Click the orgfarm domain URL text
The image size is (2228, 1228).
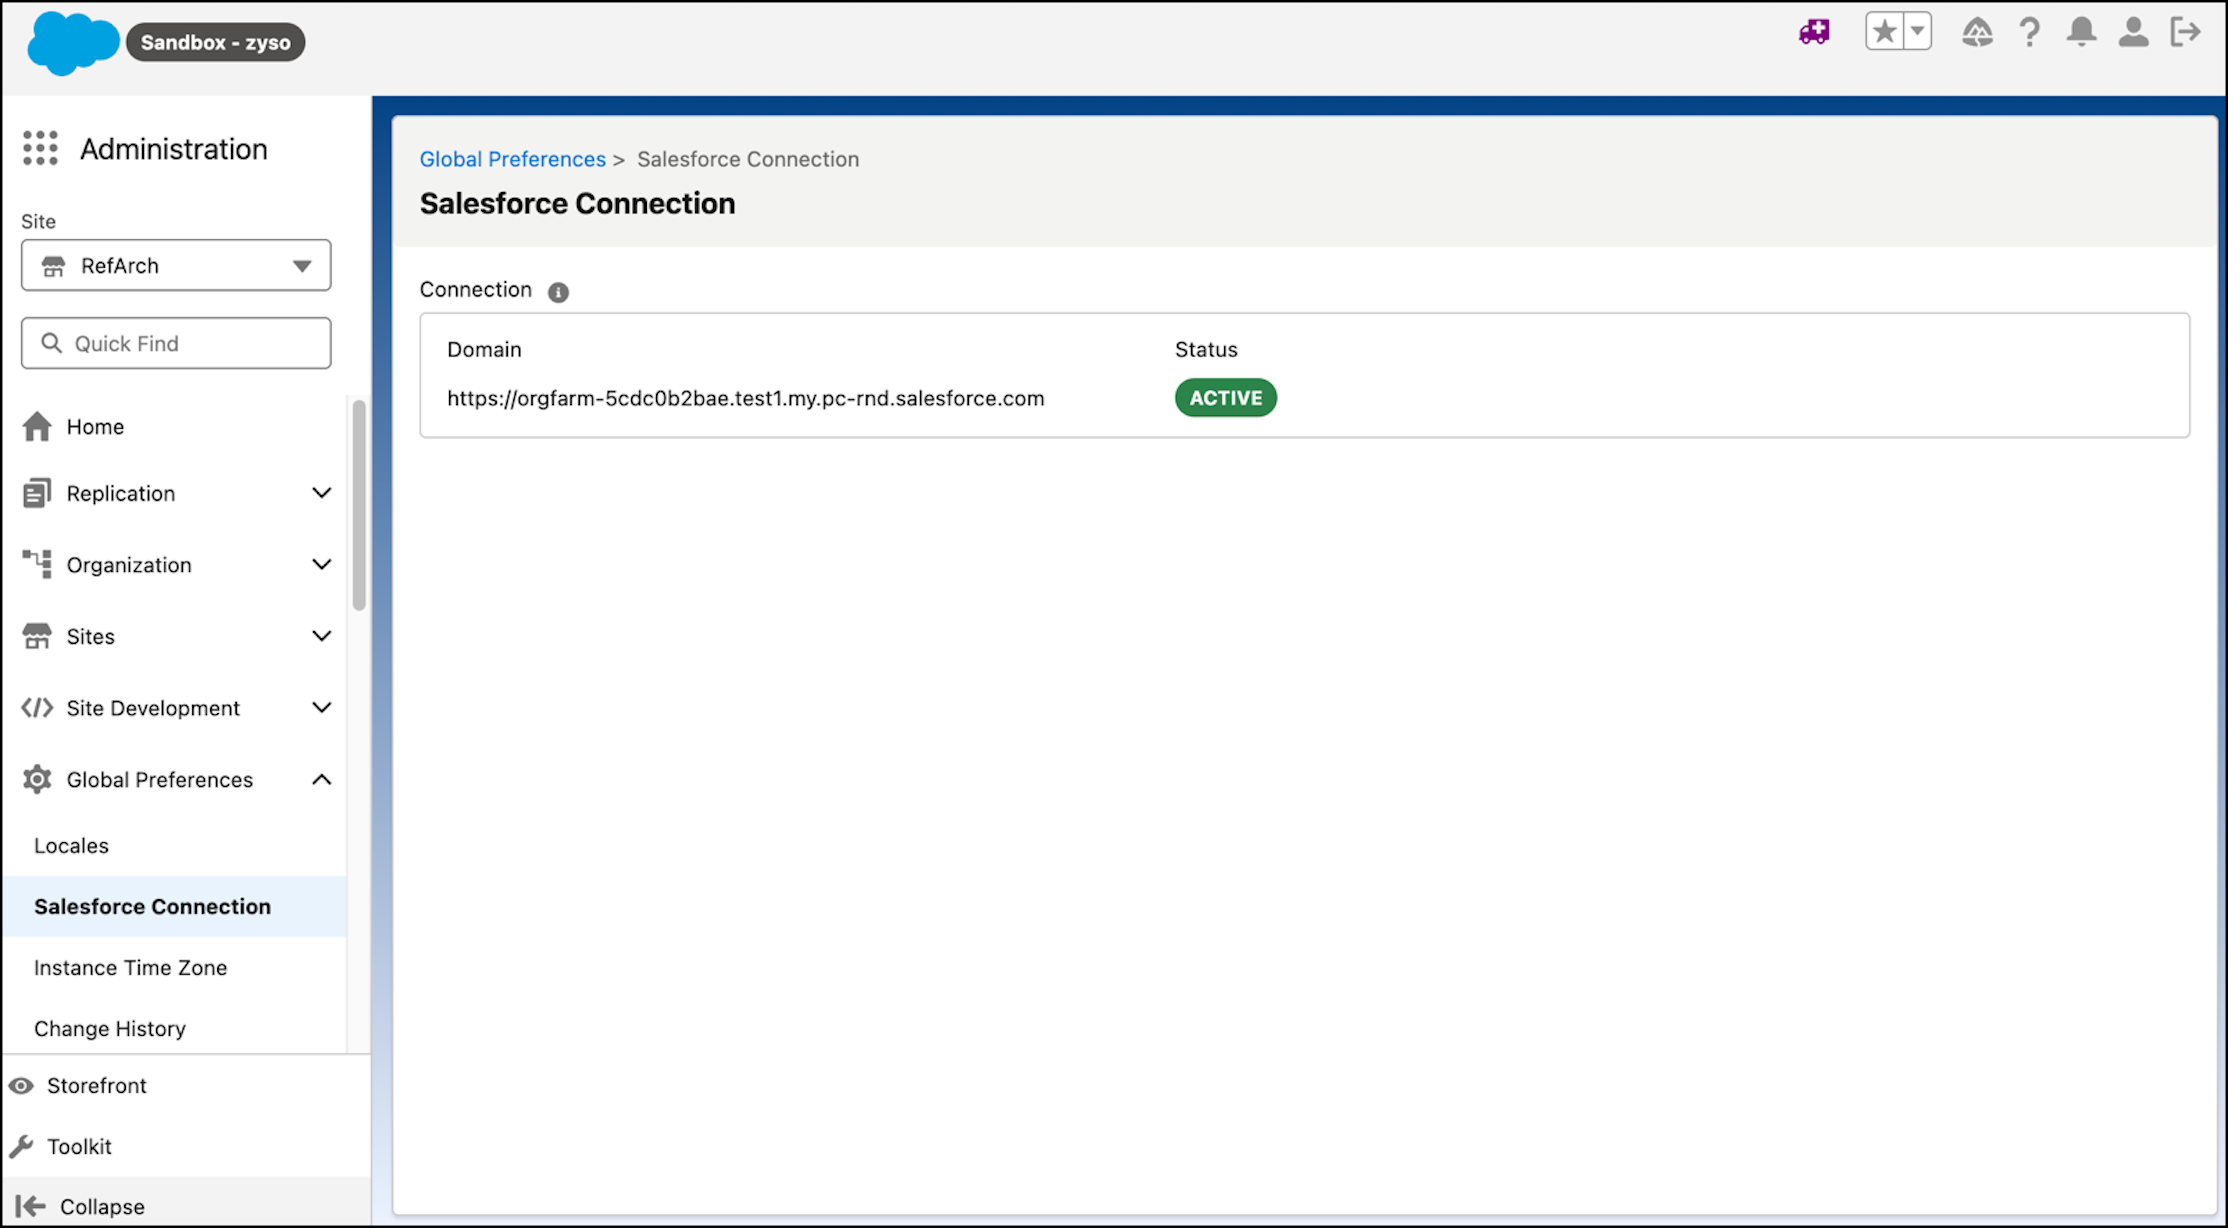tap(745, 398)
